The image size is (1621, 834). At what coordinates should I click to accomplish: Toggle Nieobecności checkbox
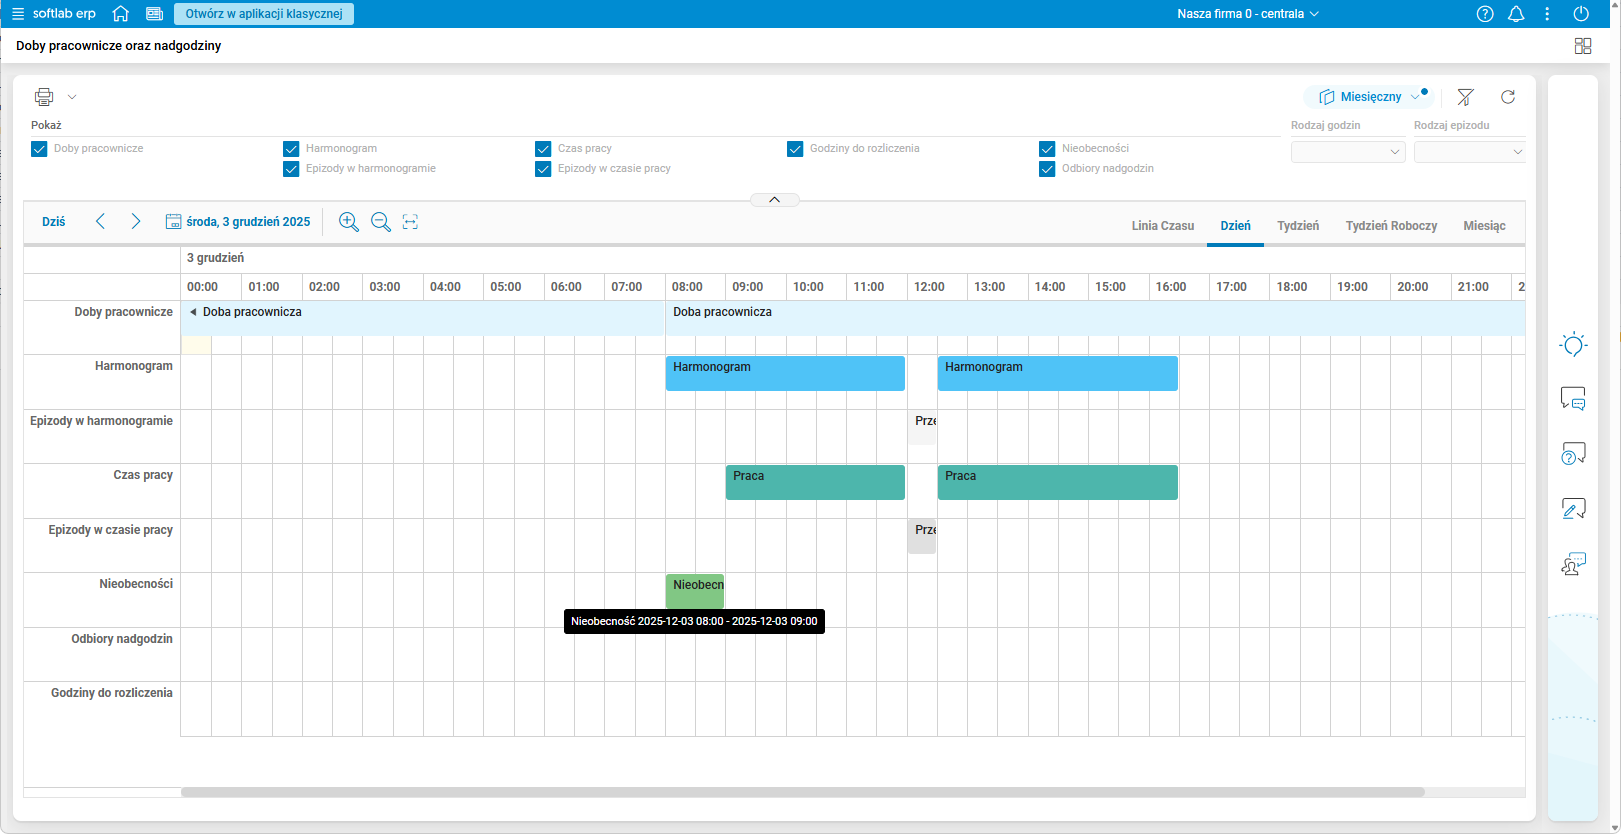pos(1047,149)
